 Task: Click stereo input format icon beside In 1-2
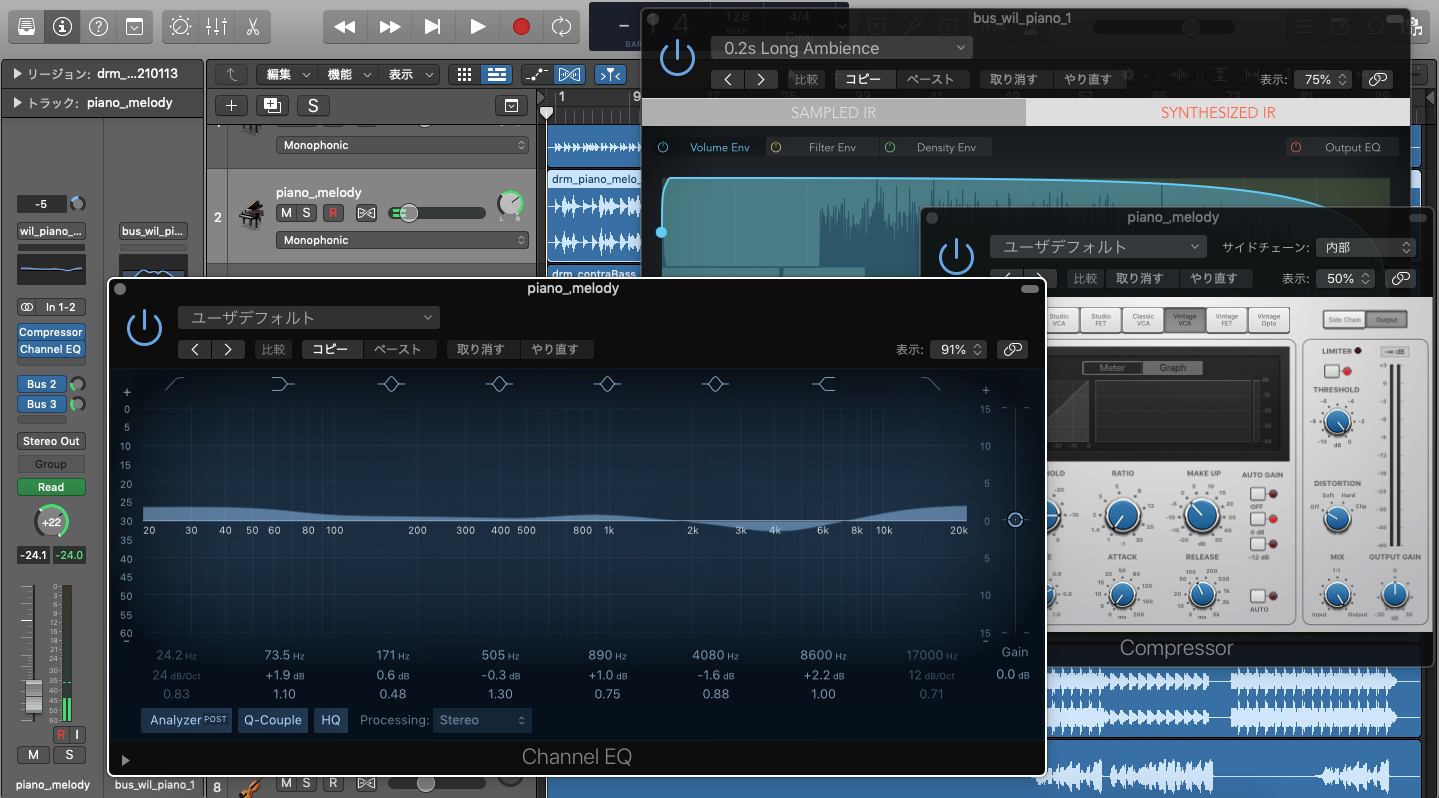click(x=27, y=307)
